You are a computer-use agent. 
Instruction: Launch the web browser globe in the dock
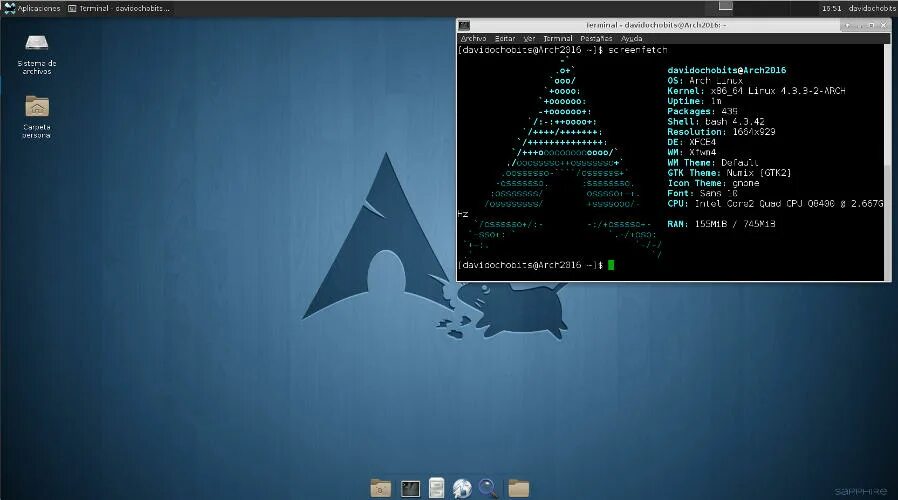coord(462,488)
